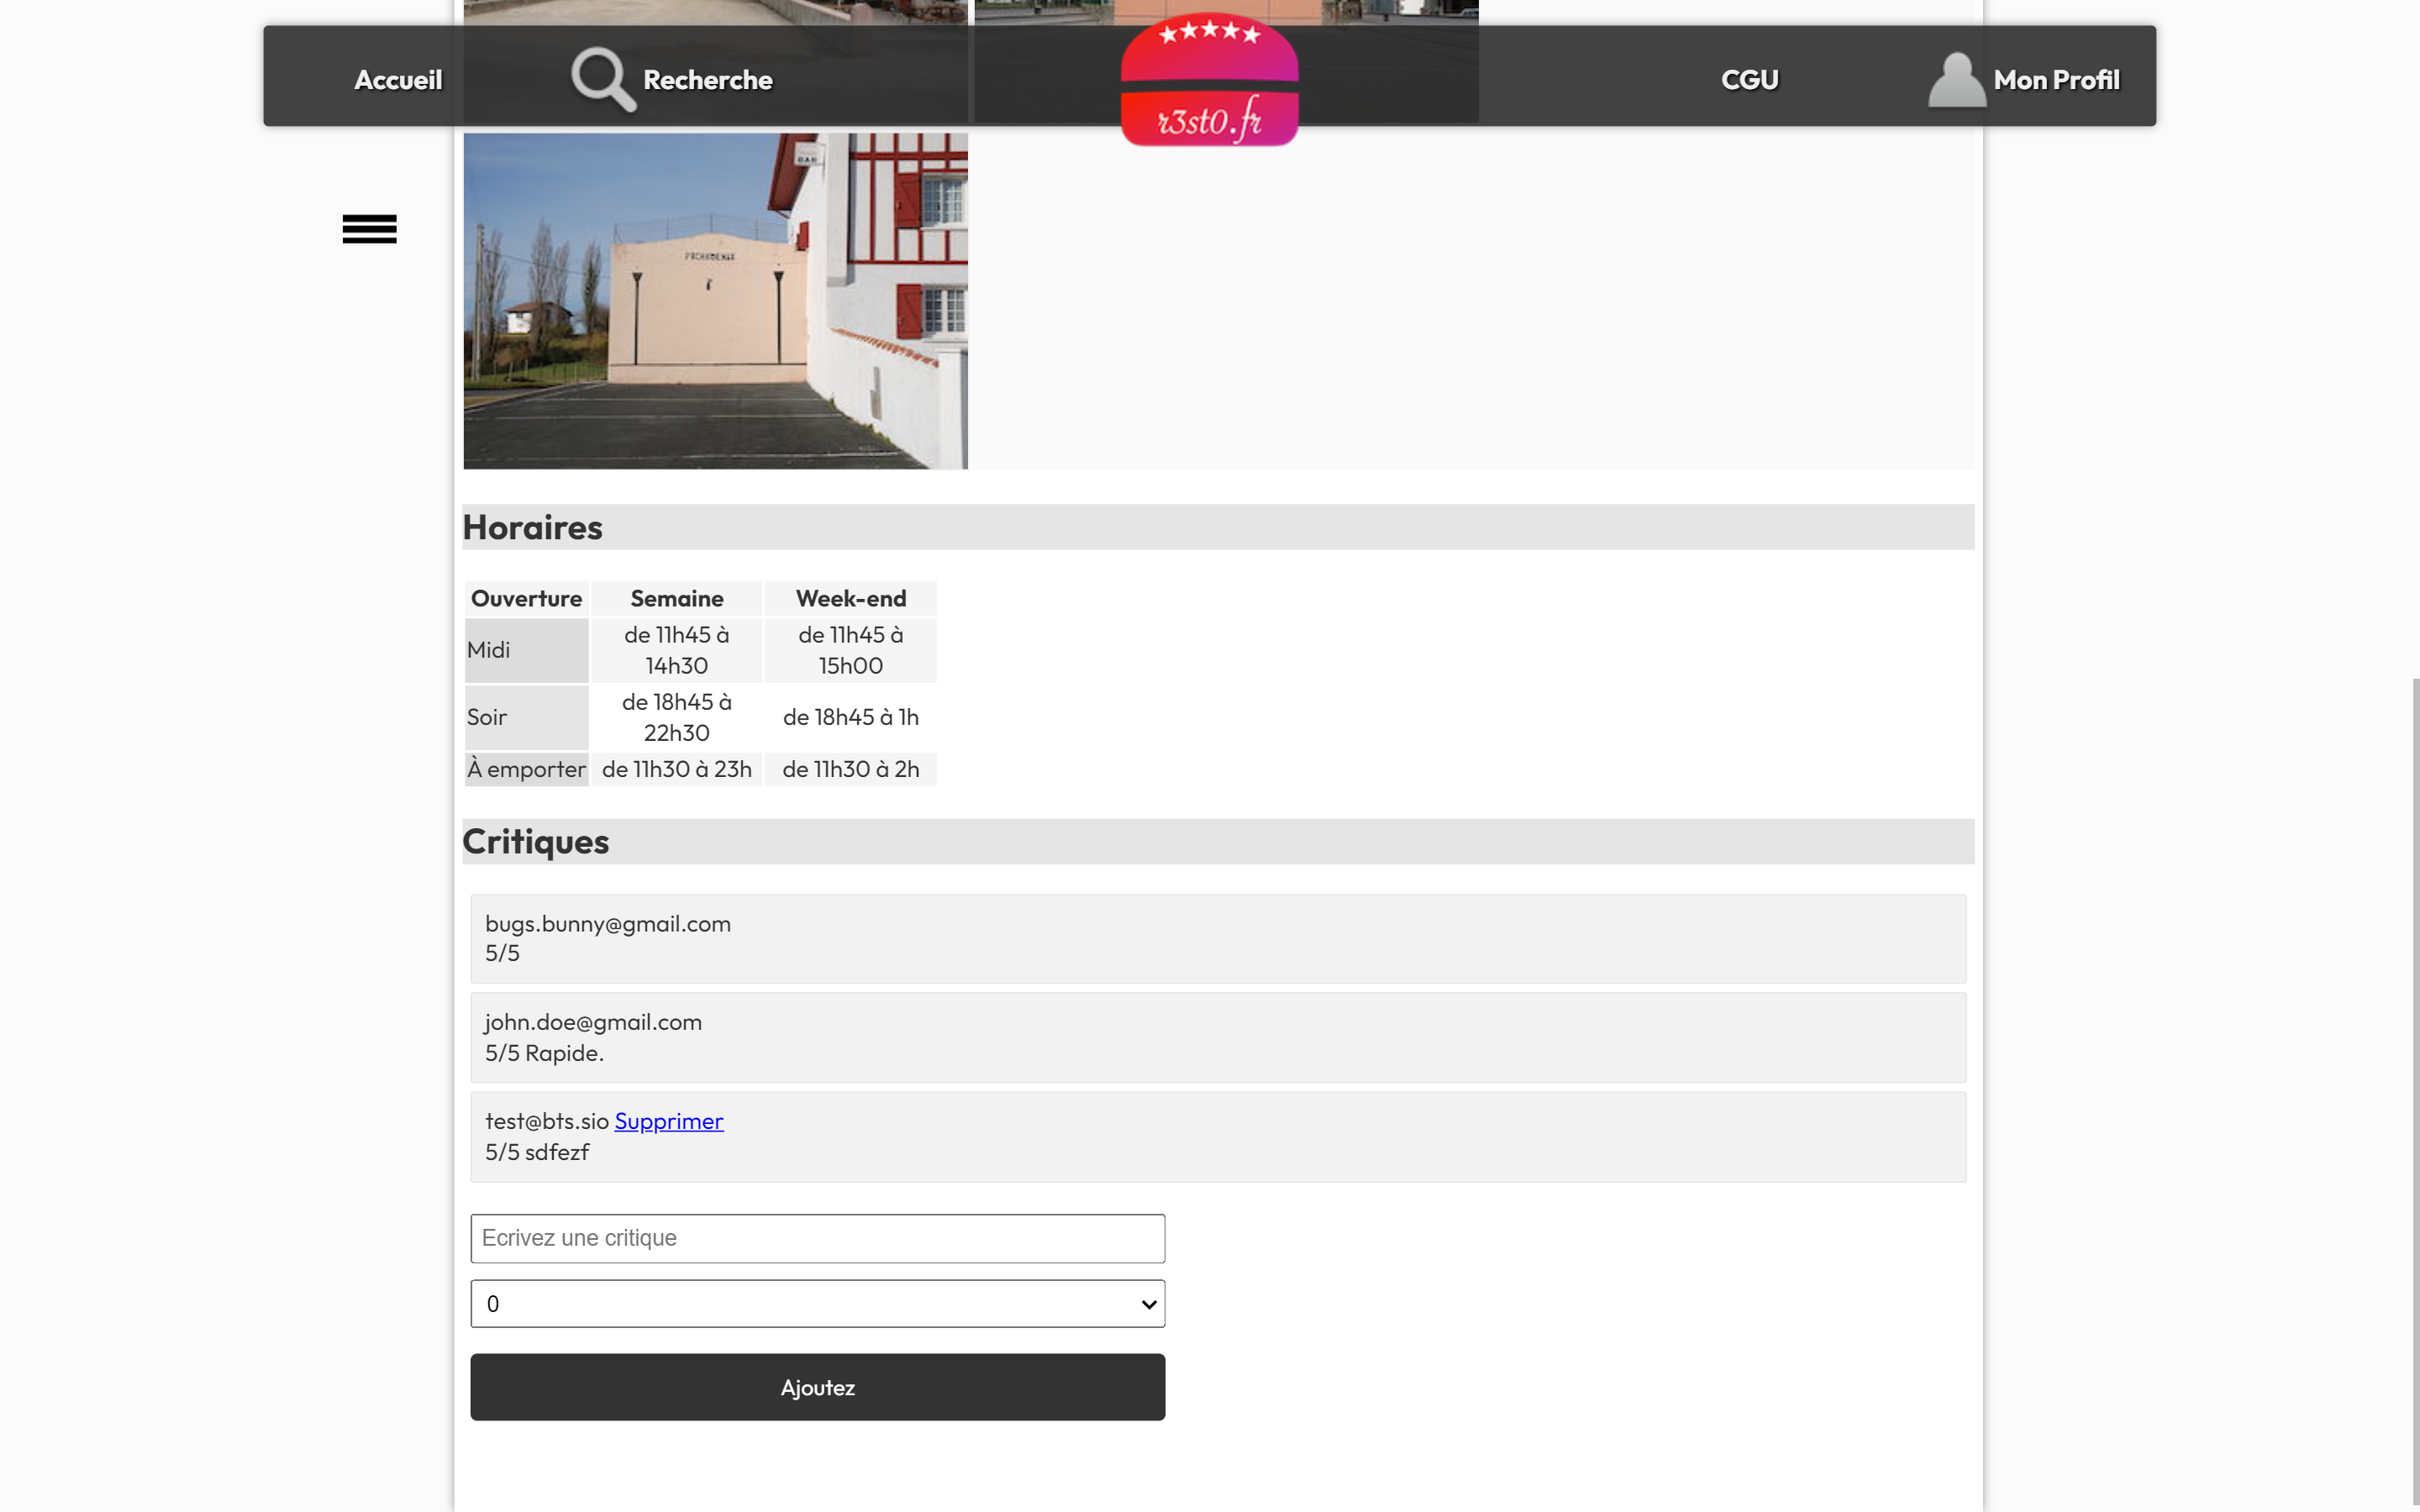Image resolution: width=2420 pixels, height=1512 pixels.
Task: Click the Critiques section heading
Action: pyautogui.click(x=536, y=841)
